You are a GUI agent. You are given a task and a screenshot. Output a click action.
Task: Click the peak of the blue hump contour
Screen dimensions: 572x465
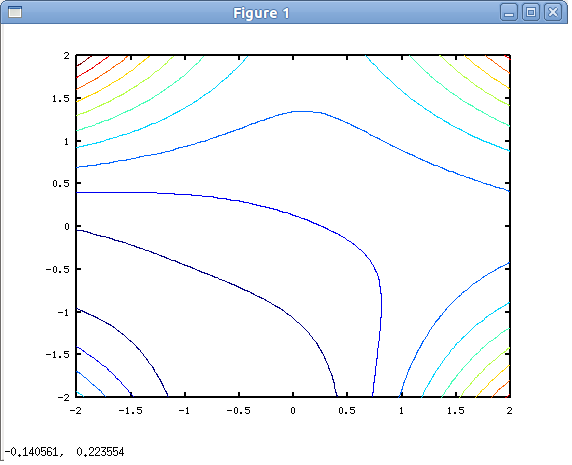pos(304,111)
